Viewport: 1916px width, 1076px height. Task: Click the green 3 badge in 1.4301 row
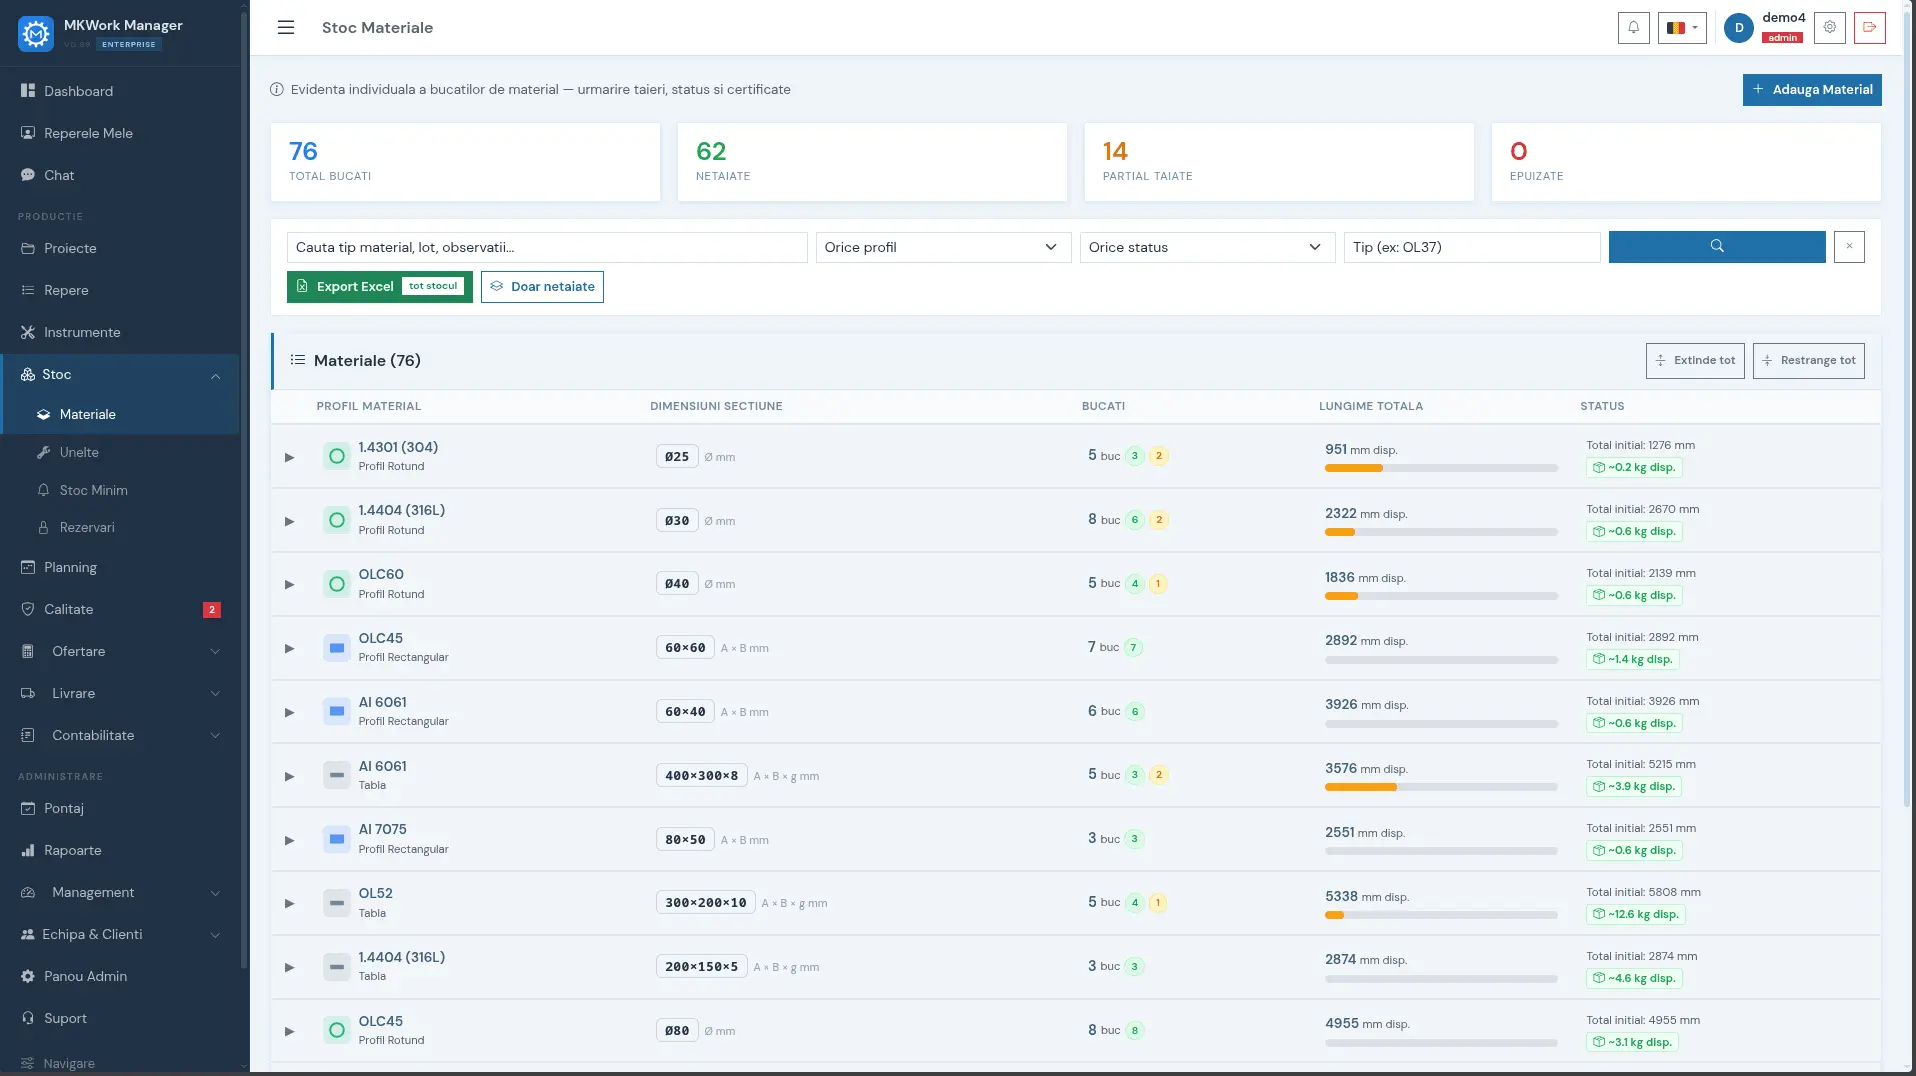[1135, 456]
